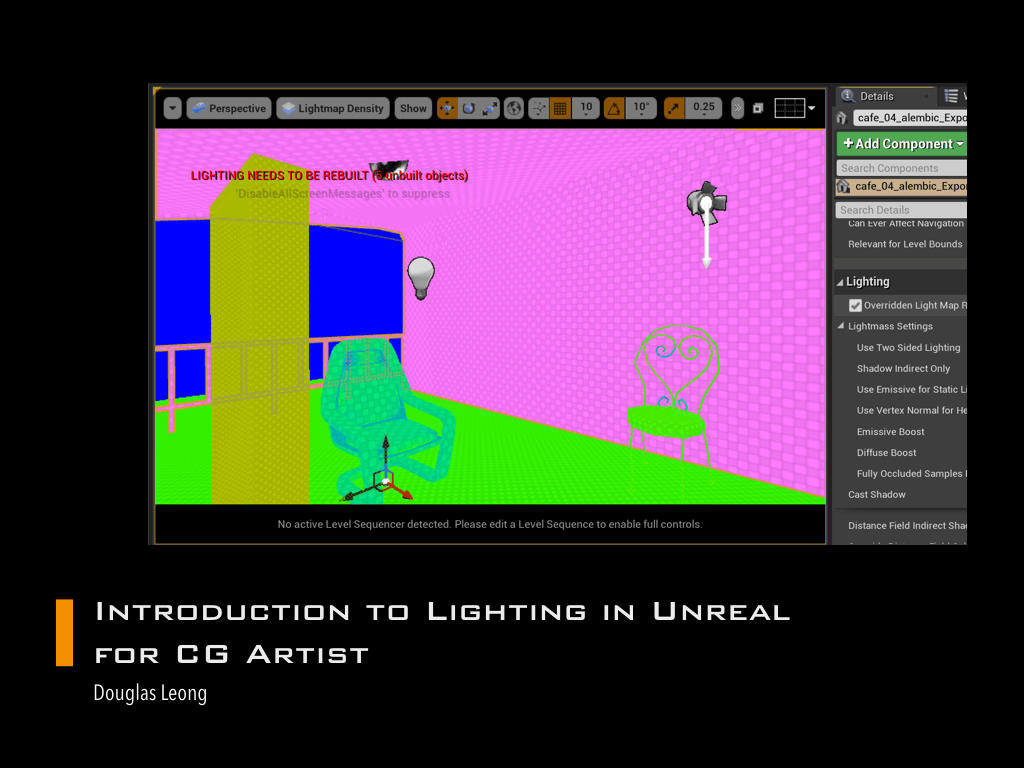Select the spotlight actor icon in viewport
This screenshot has width=1024, height=768.
click(x=706, y=203)
